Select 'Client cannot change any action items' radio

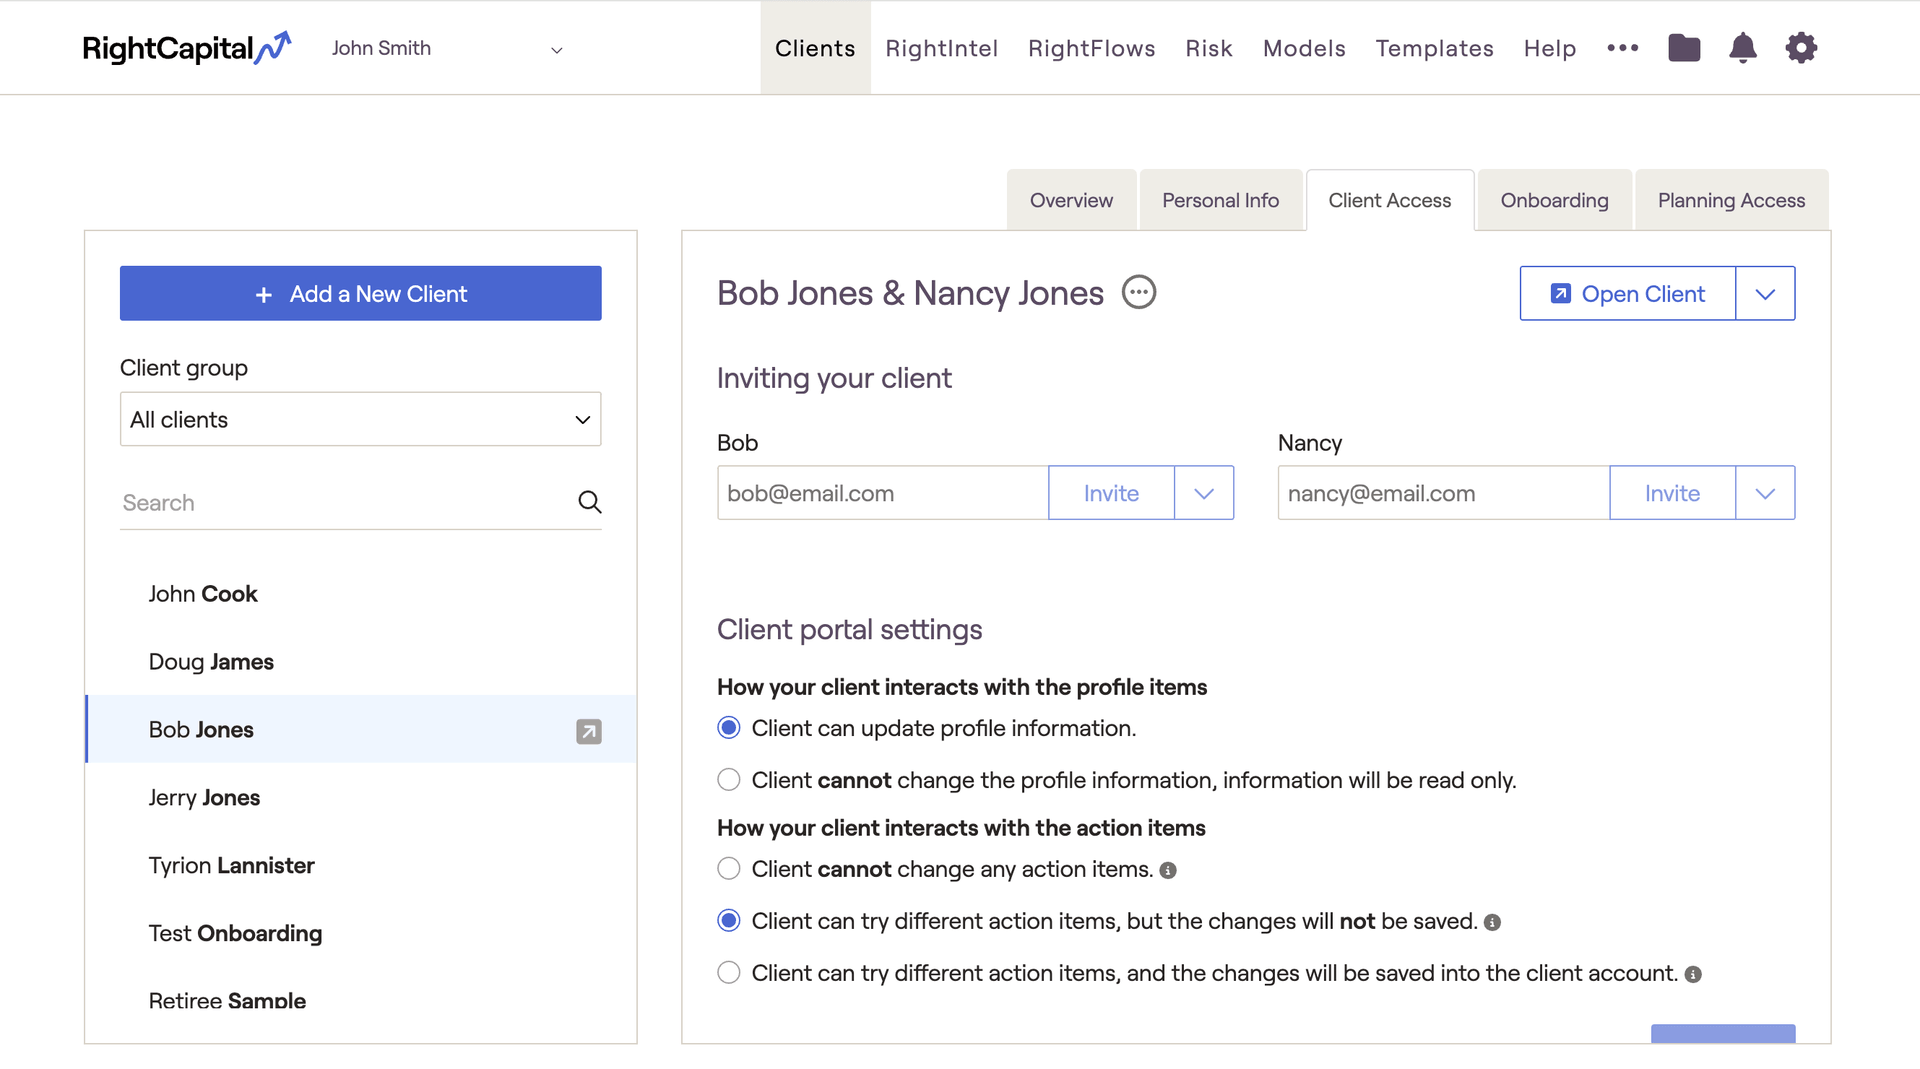(x=729, y=869)
